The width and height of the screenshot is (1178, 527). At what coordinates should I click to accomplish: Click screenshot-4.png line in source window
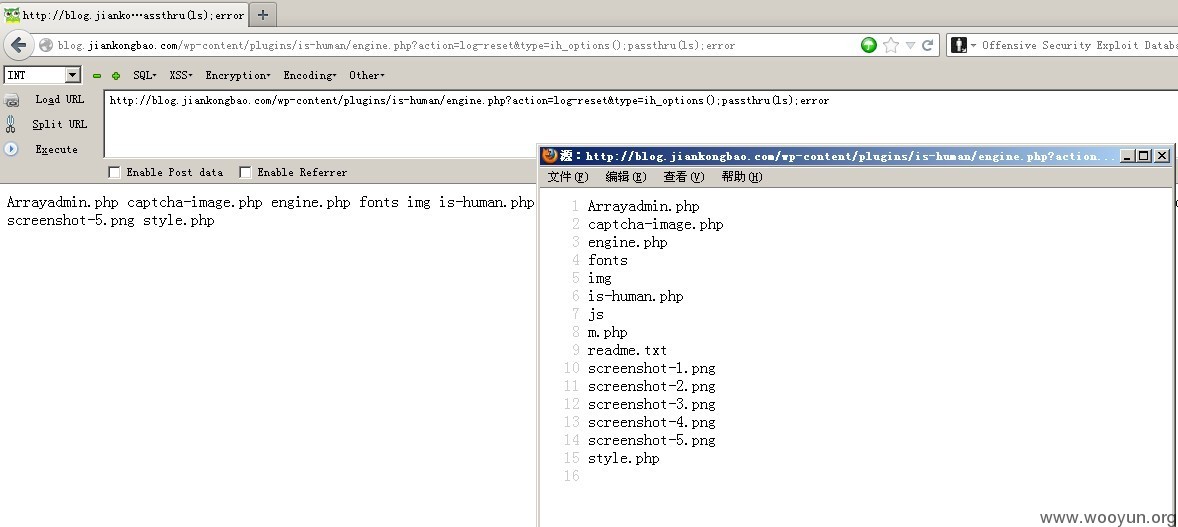tap(651, 423)
